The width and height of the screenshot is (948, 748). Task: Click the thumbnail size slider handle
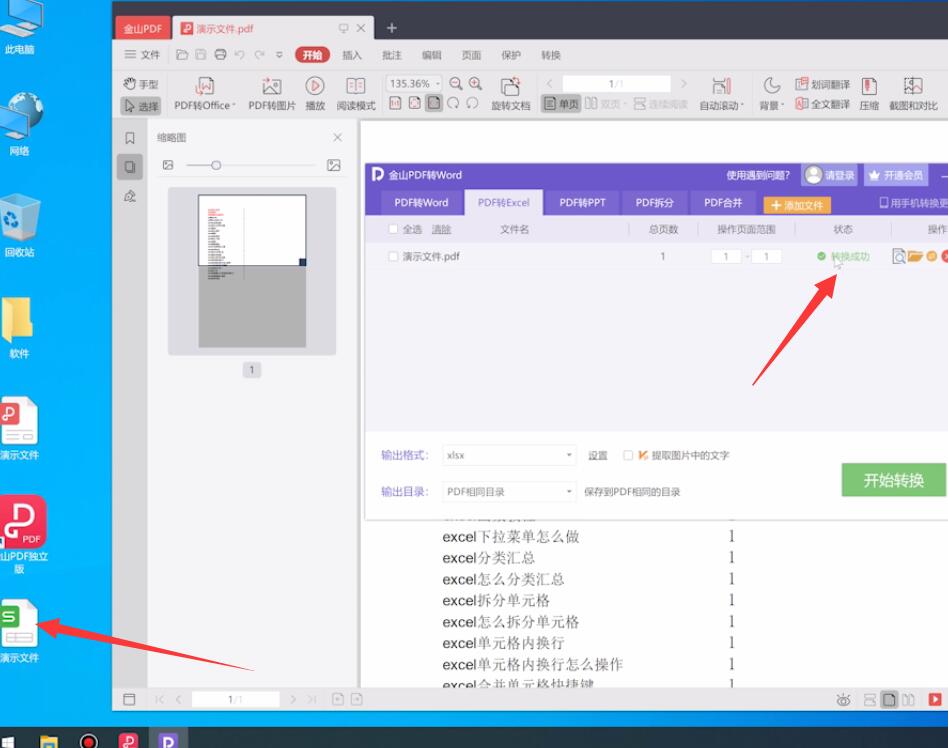coord(216,165)
